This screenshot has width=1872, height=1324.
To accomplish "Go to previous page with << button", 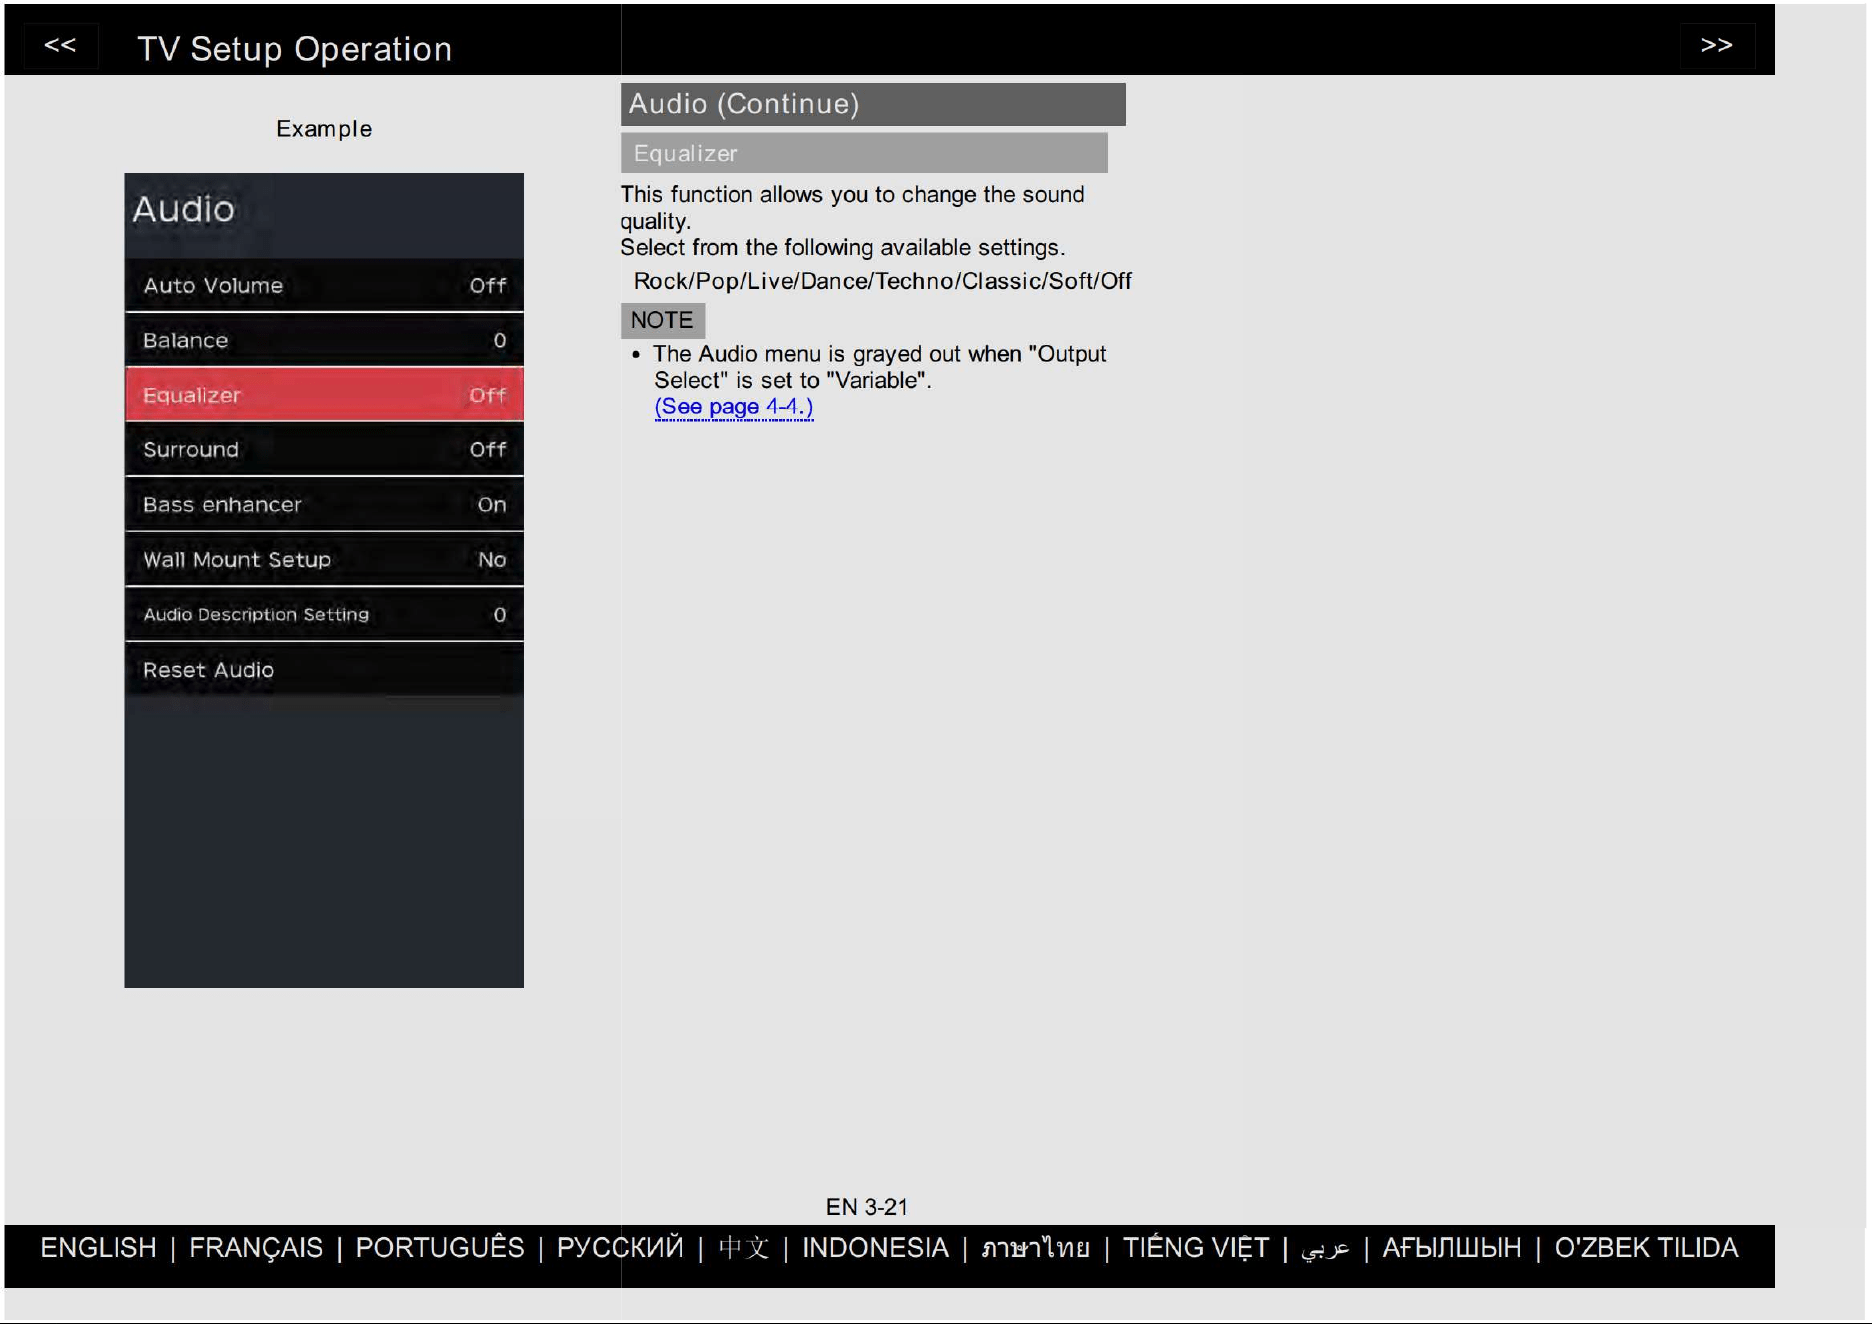I will [x=60, y=45].
